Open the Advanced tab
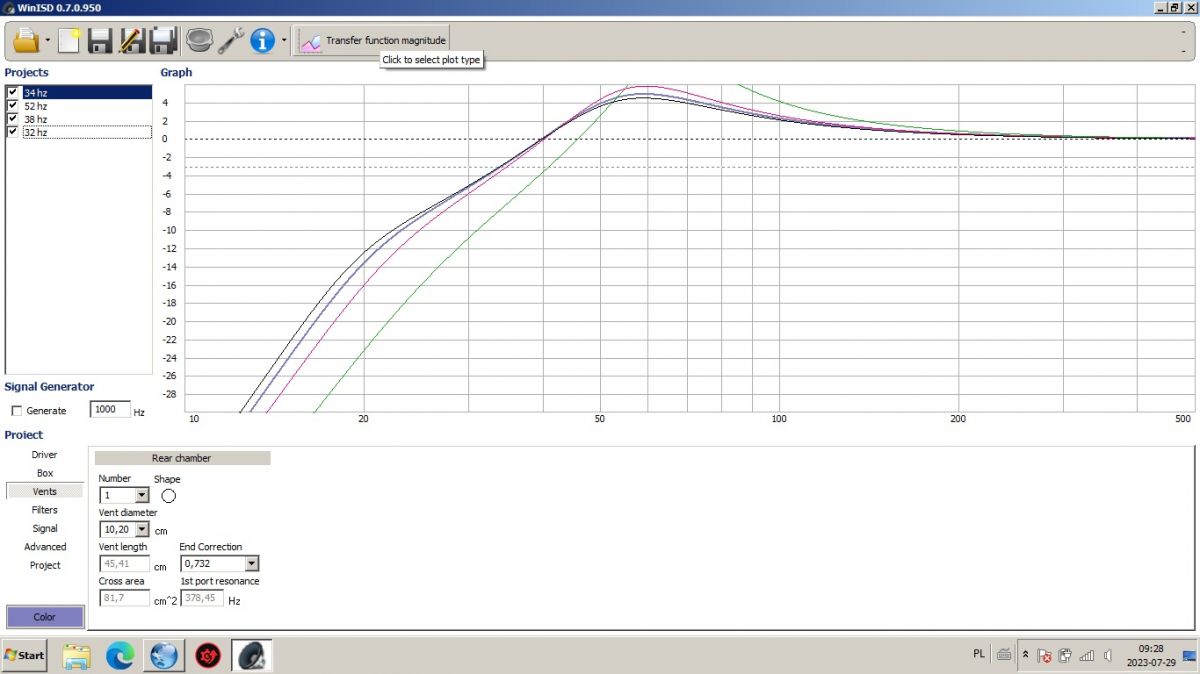Viewport: 1200px width, 674px height. pyautogui.click(x=45, y=547)
